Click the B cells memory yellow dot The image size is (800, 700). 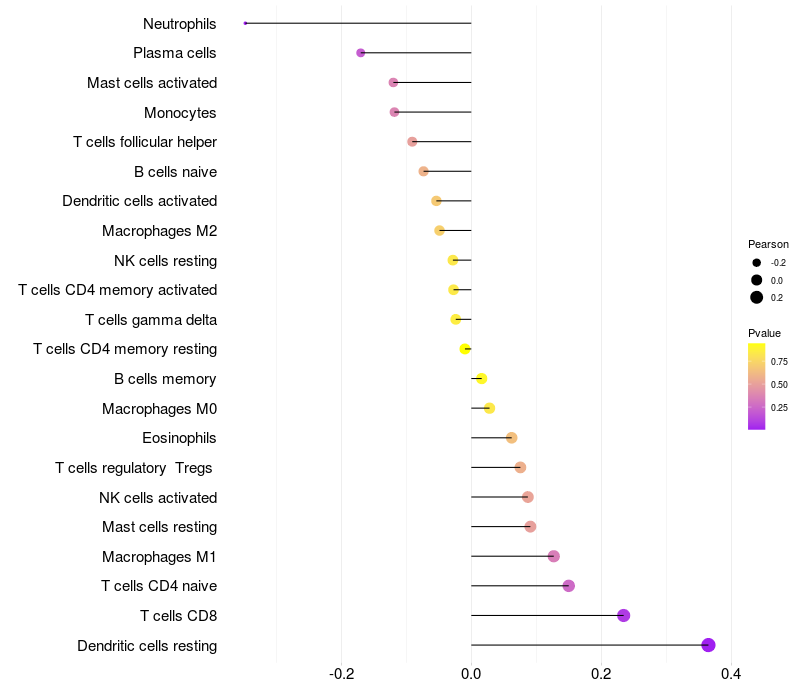[x=482, y=379]
